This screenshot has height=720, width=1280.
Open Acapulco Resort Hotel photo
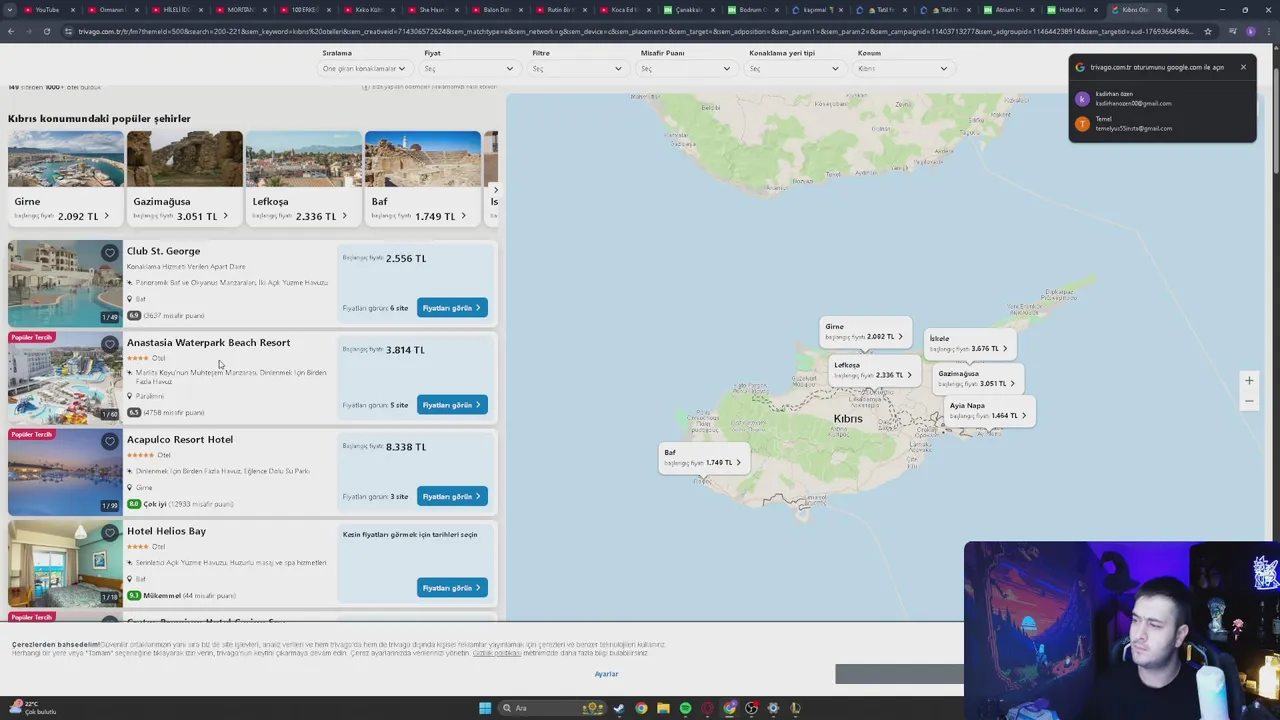65,472
